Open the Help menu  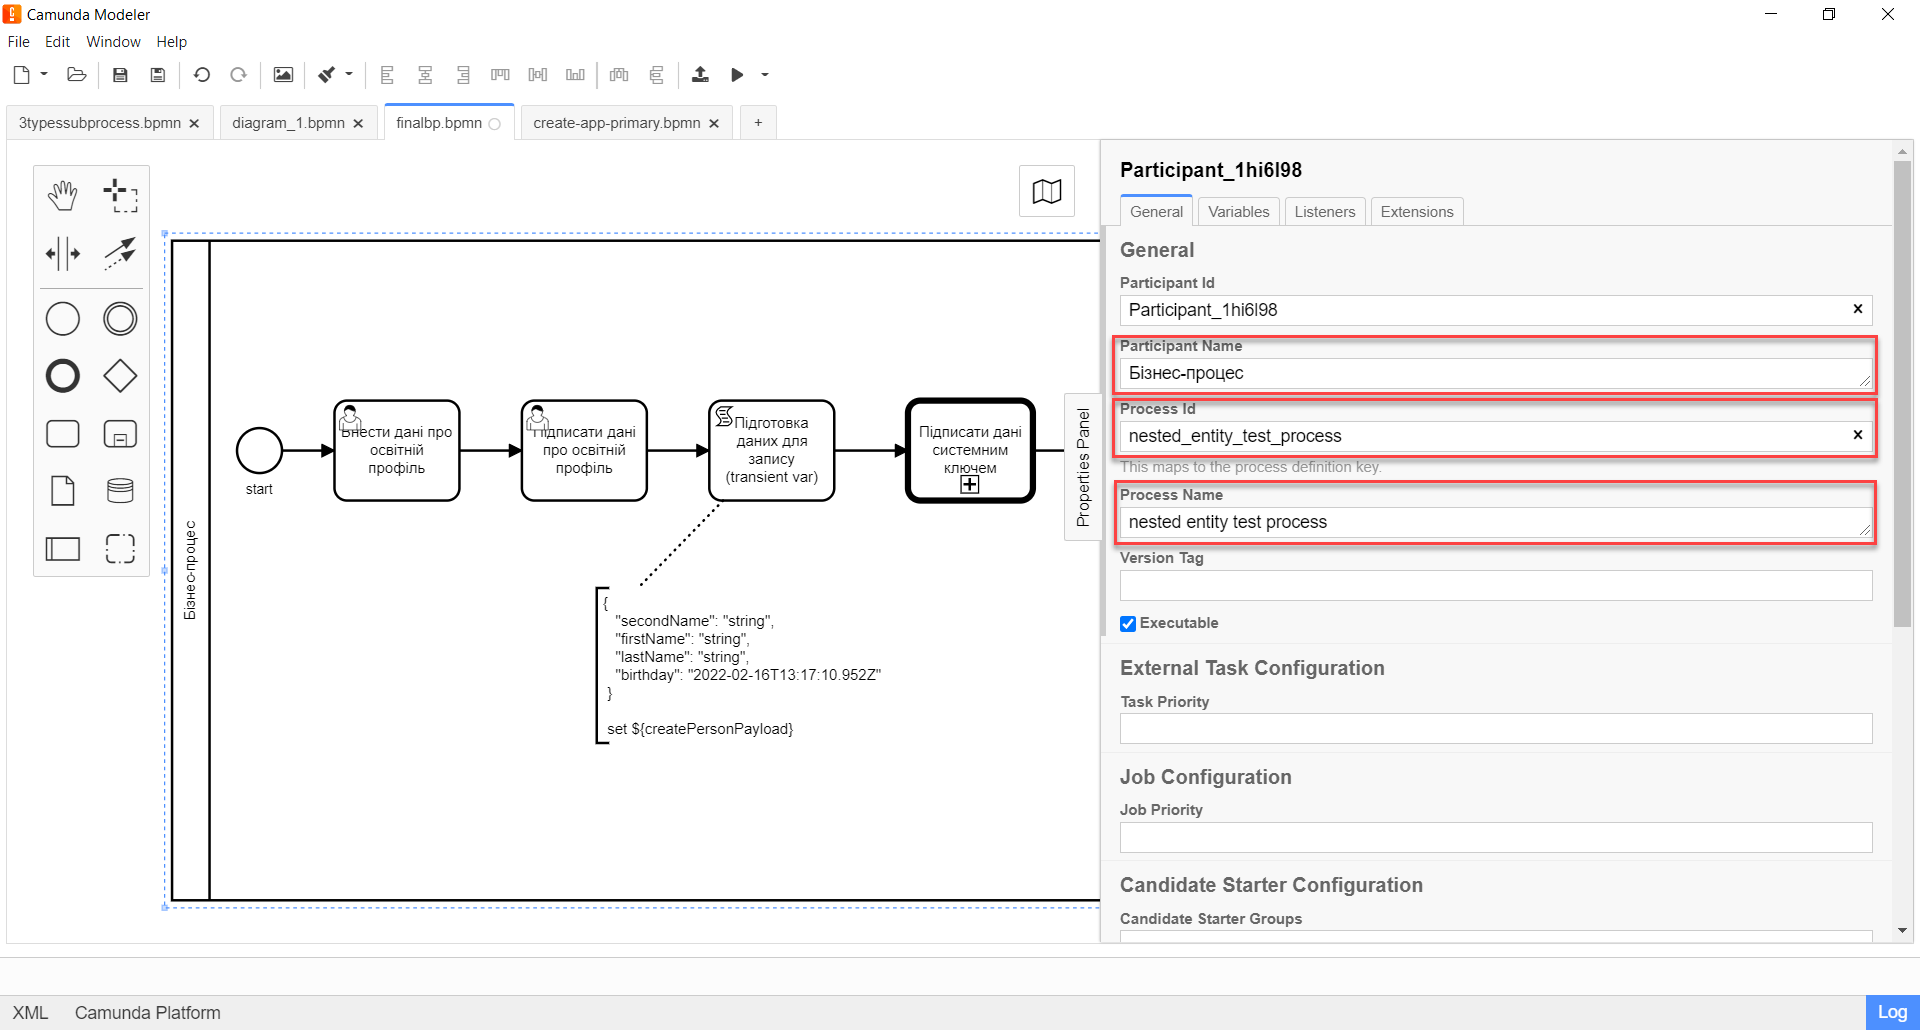point(171,42)
